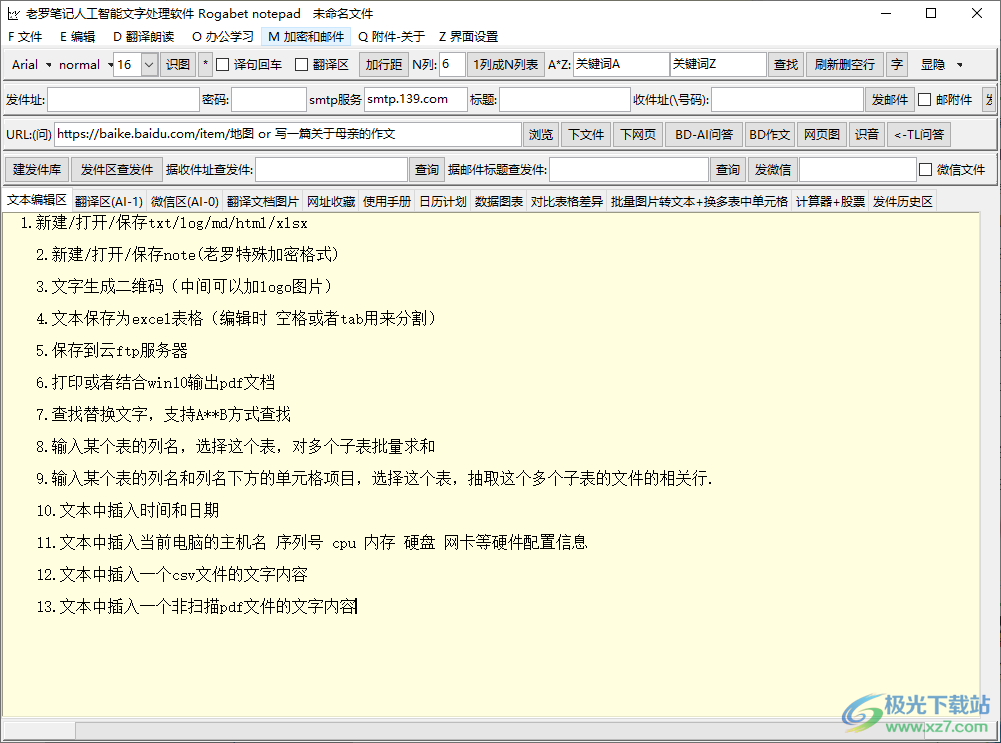Click the 发件区查发件 button
The height and width of the screenshot is (743, 1001).
[117, 169]
